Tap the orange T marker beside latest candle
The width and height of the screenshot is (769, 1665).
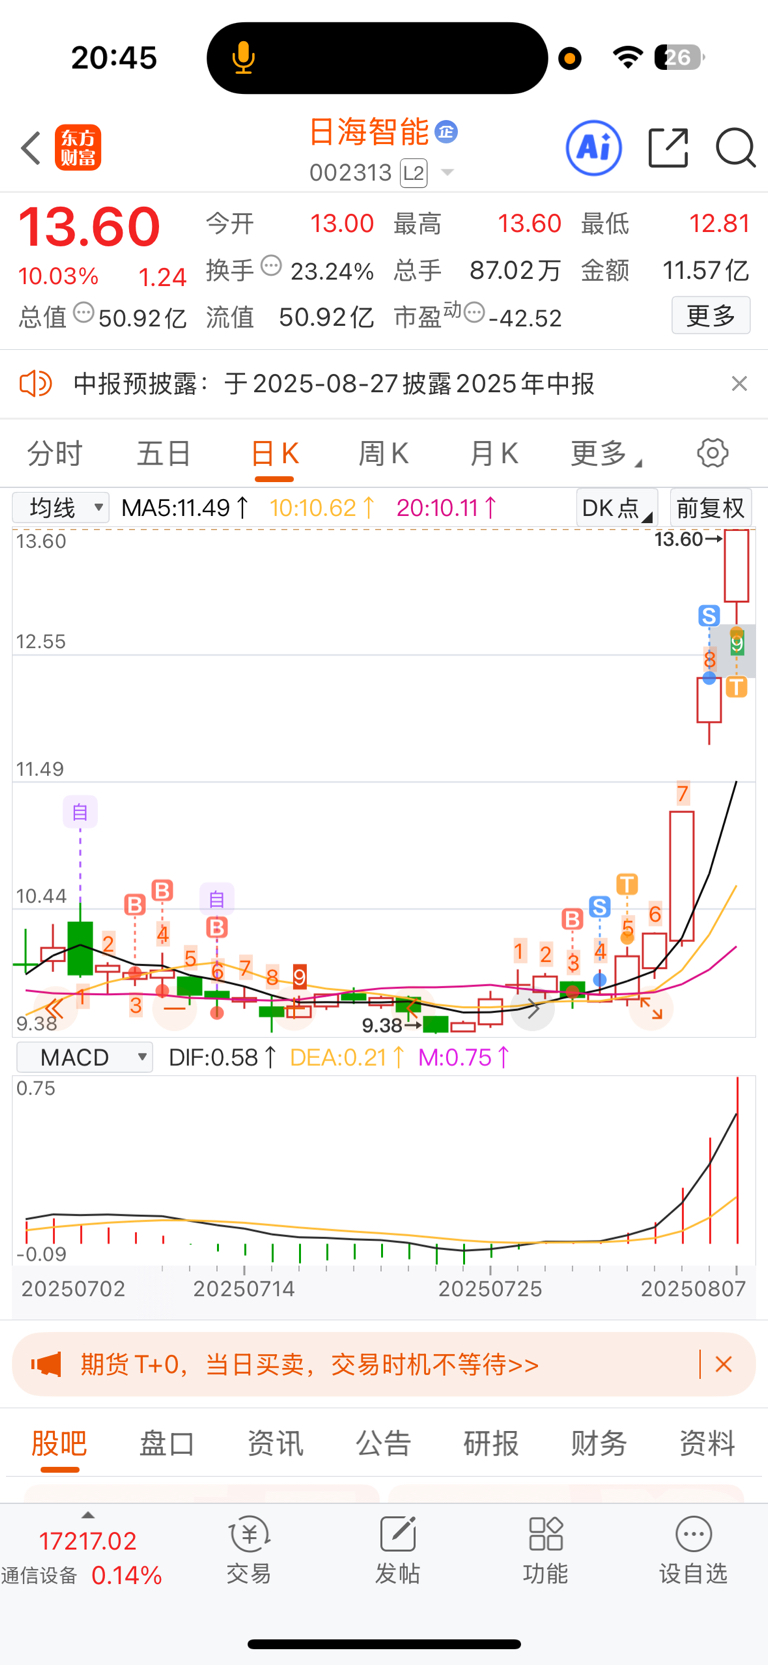[737, 687]
